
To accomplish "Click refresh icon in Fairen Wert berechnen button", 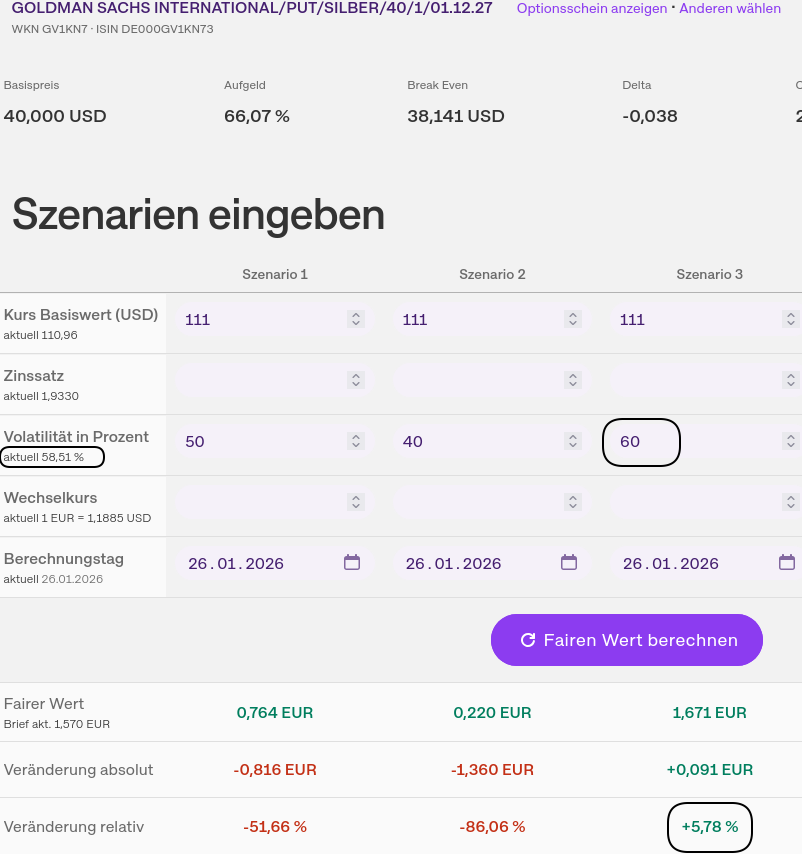I will [528, 640].
